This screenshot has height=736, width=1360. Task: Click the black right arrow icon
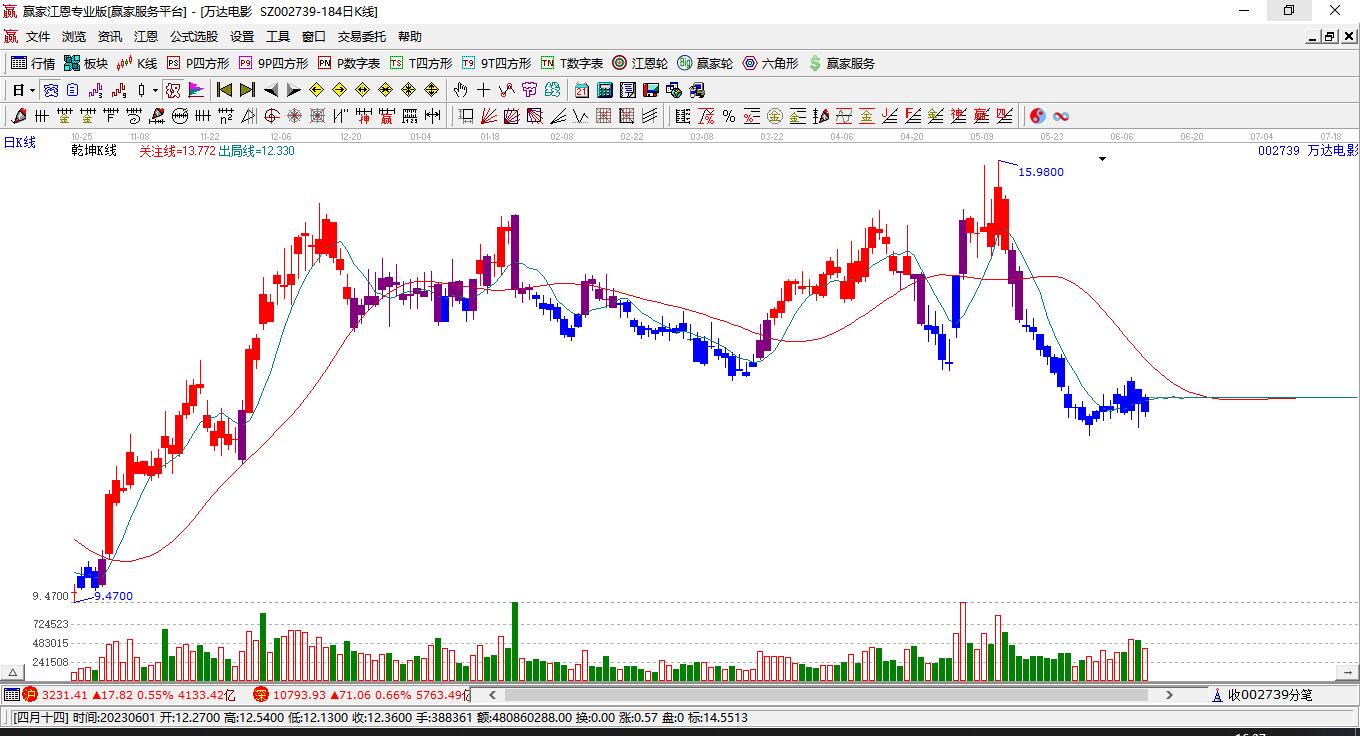[x=293, y=90]
